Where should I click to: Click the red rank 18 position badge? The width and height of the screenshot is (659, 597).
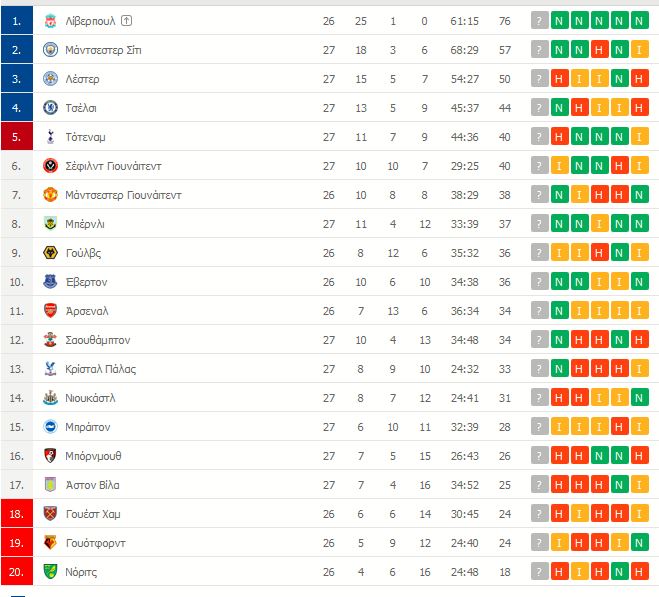pyautogui.click(x=17, y=513)
